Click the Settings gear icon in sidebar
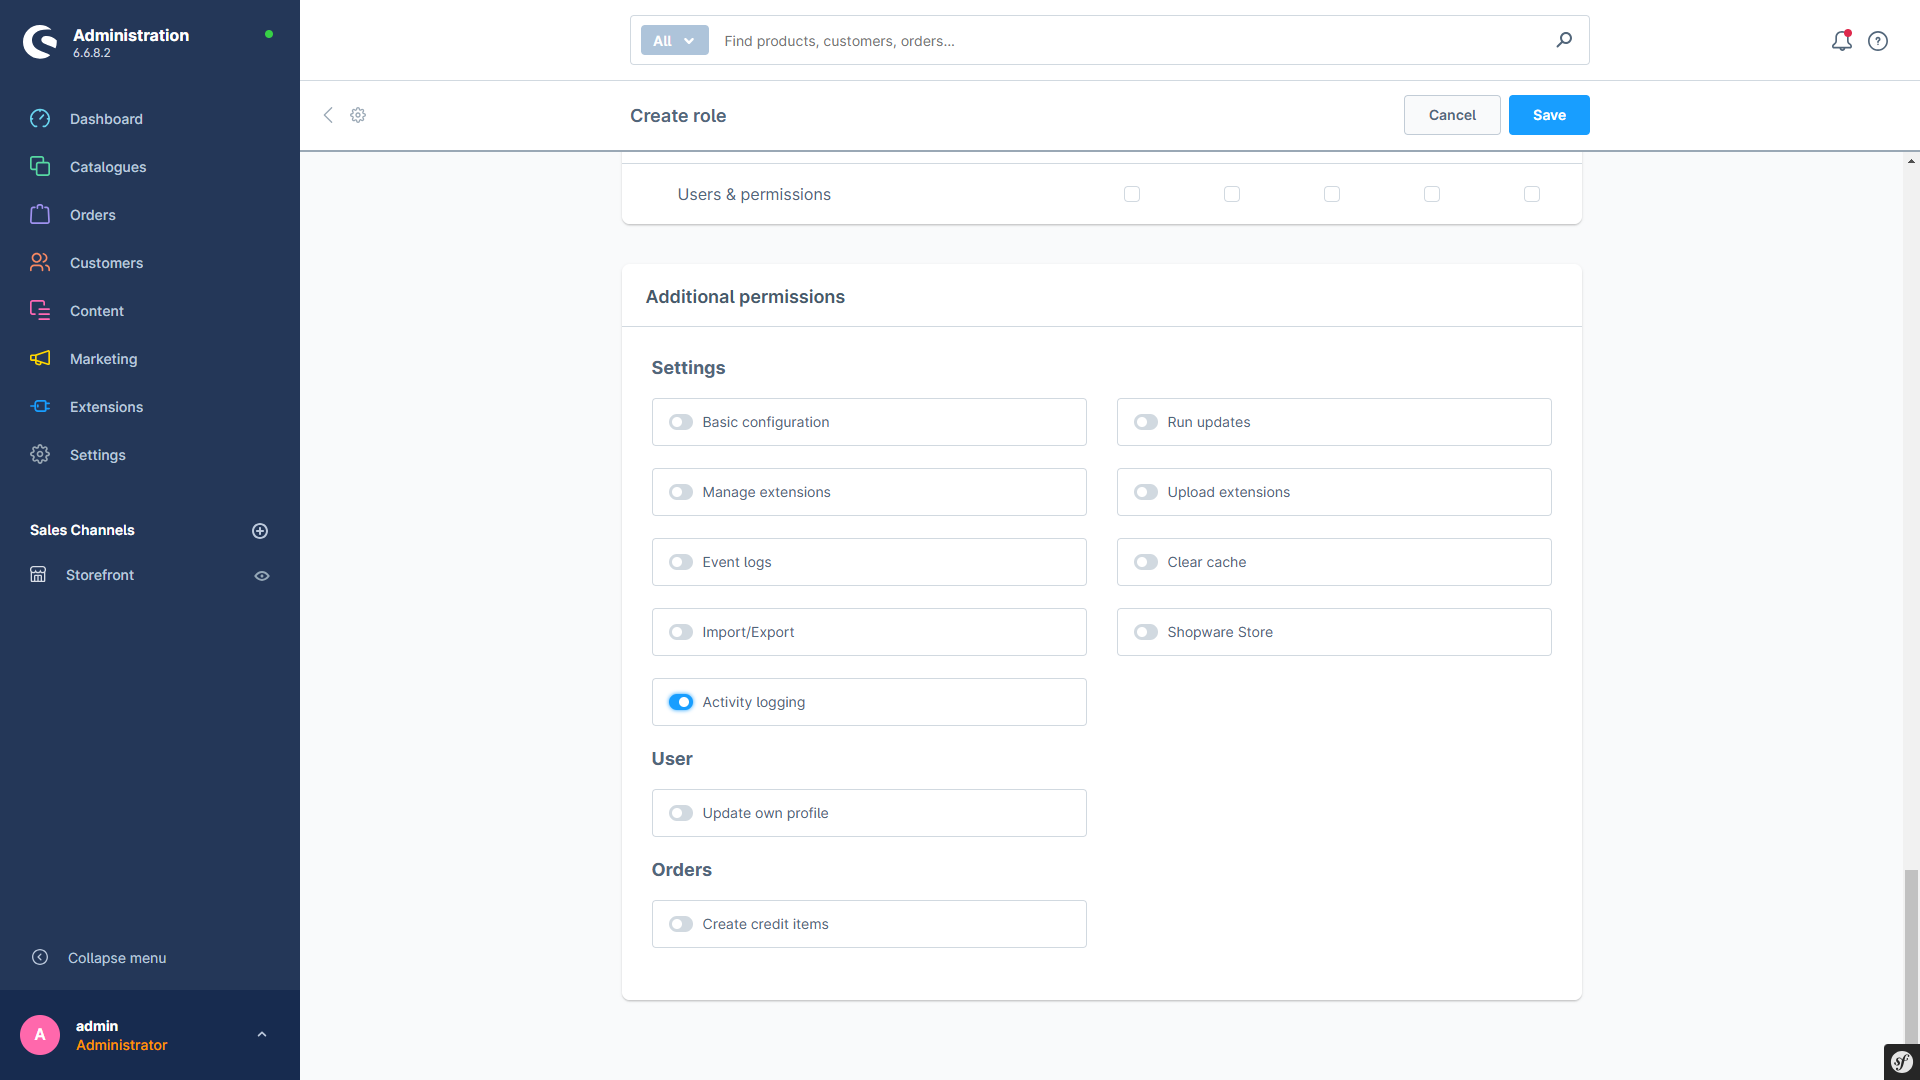Viewport: 1920px width, 1080px height. 40,455
